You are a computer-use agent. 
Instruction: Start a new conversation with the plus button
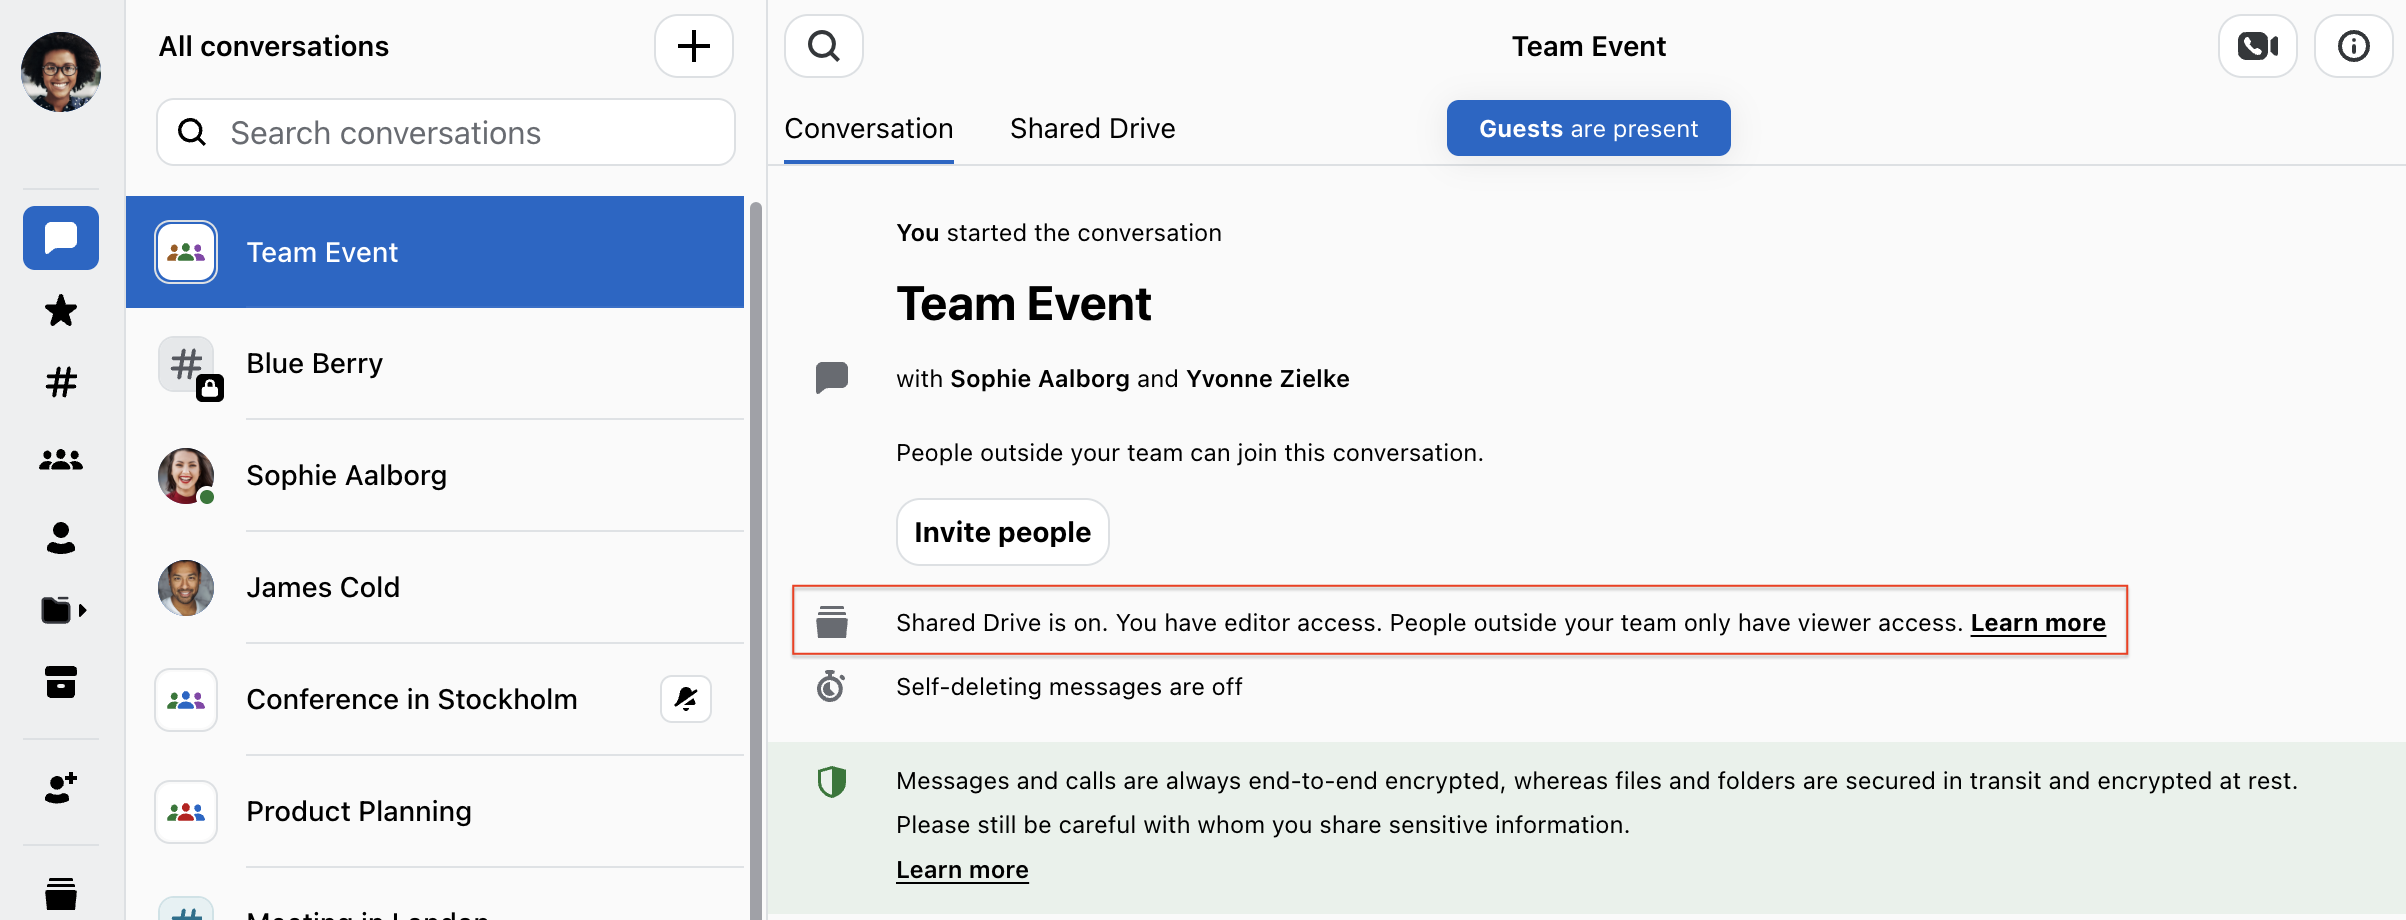[x=694, y=46]
